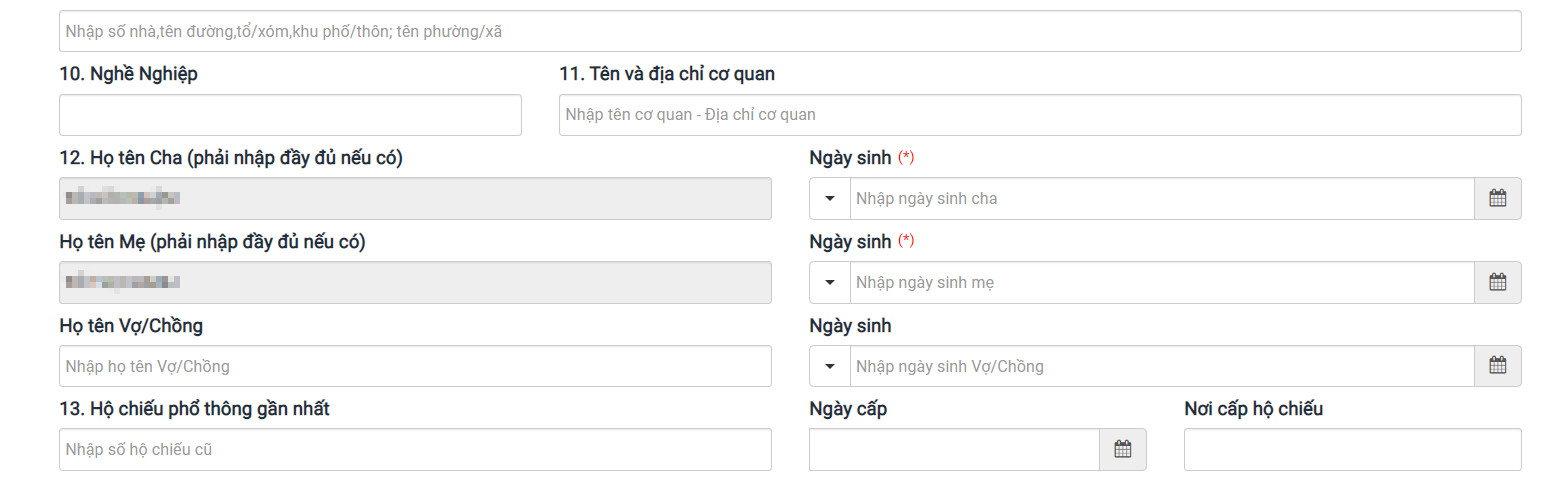Click the address input field
The height and width of the screenshot is (477, 1555).
[790, 31]
